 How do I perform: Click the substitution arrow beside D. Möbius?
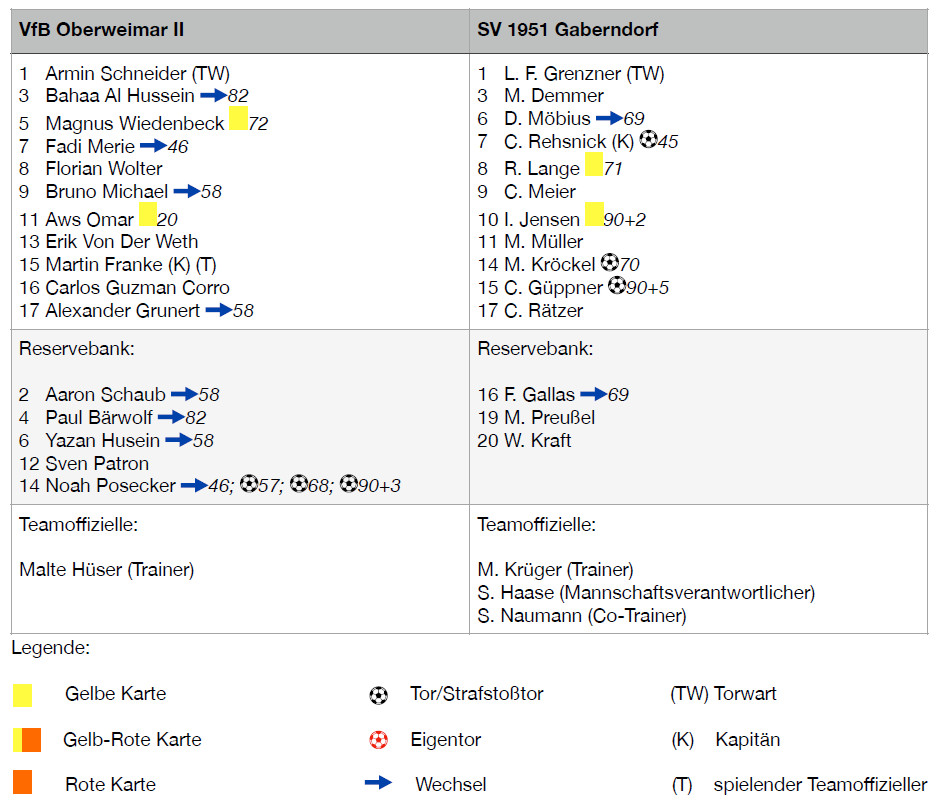609,118
